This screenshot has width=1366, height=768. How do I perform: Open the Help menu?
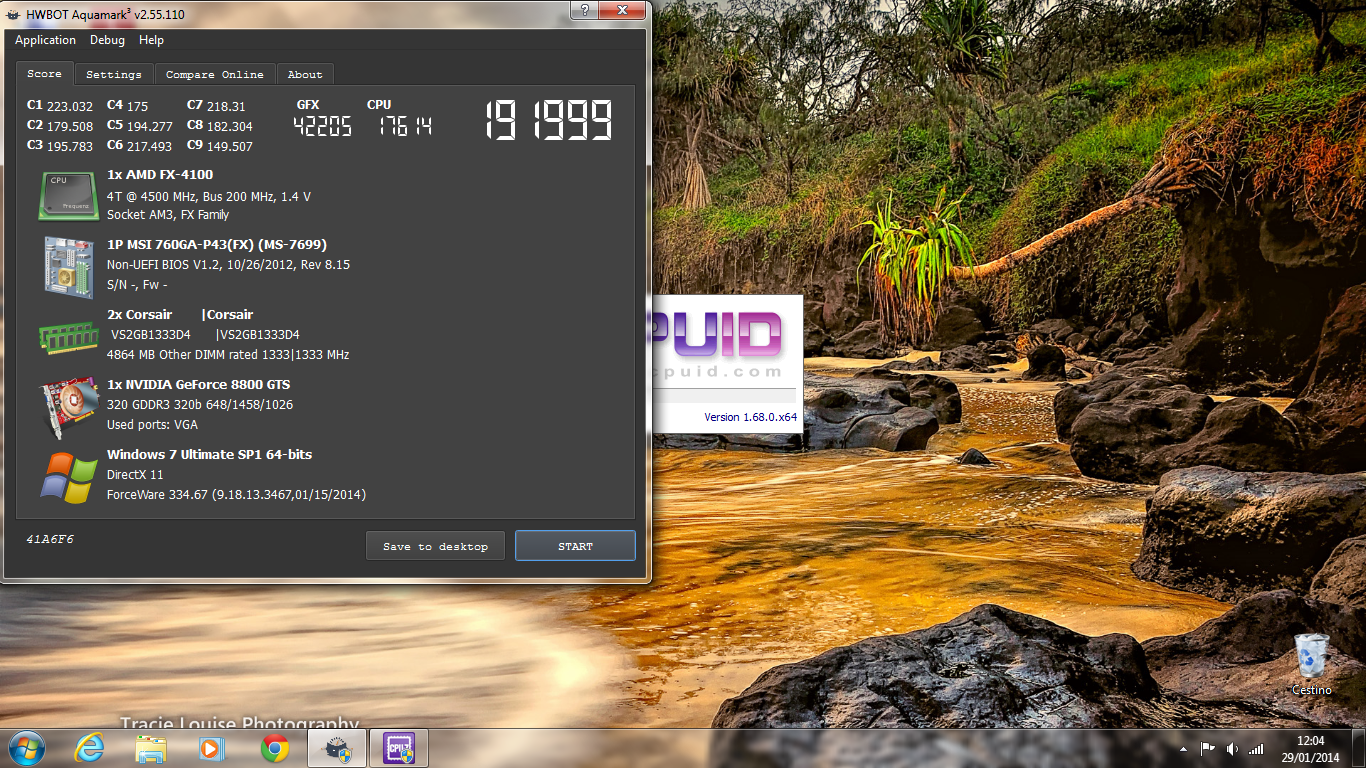coord(151,40)
